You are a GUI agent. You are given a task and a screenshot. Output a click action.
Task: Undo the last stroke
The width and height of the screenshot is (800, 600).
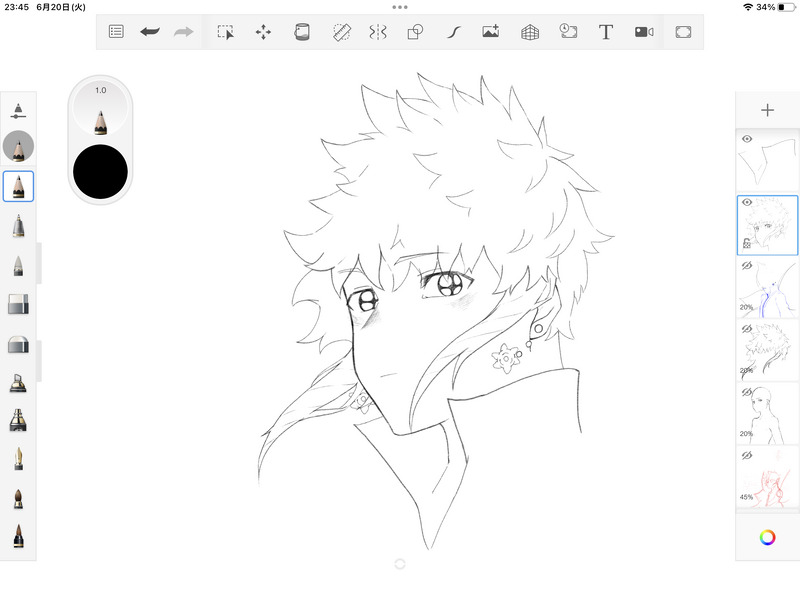(x=150, y=32)
